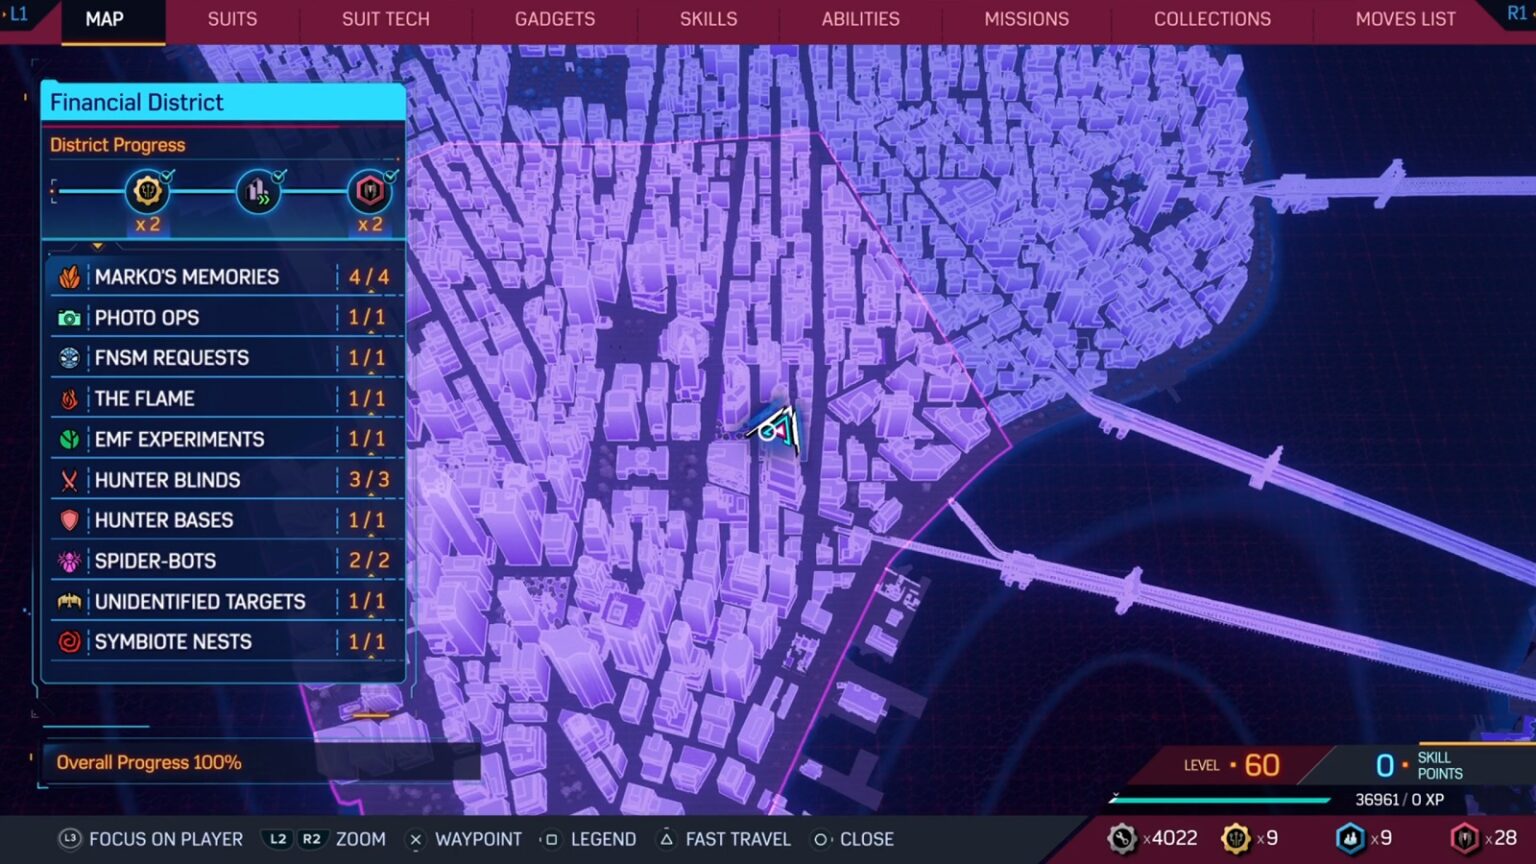Click the EMF Experiments label
Screen dimensions: 1536x864
[x=180, y=439]
